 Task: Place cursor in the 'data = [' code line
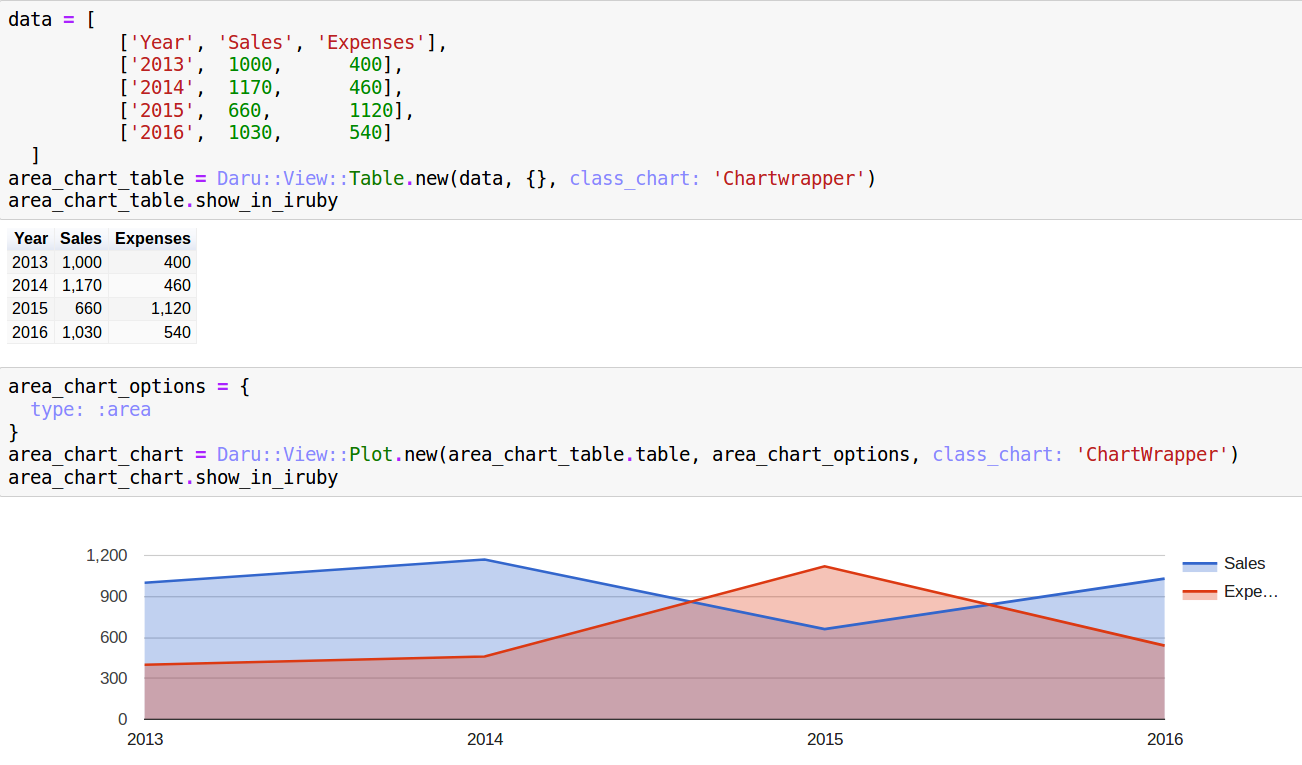pyautogui.click(x=52, y=19)
